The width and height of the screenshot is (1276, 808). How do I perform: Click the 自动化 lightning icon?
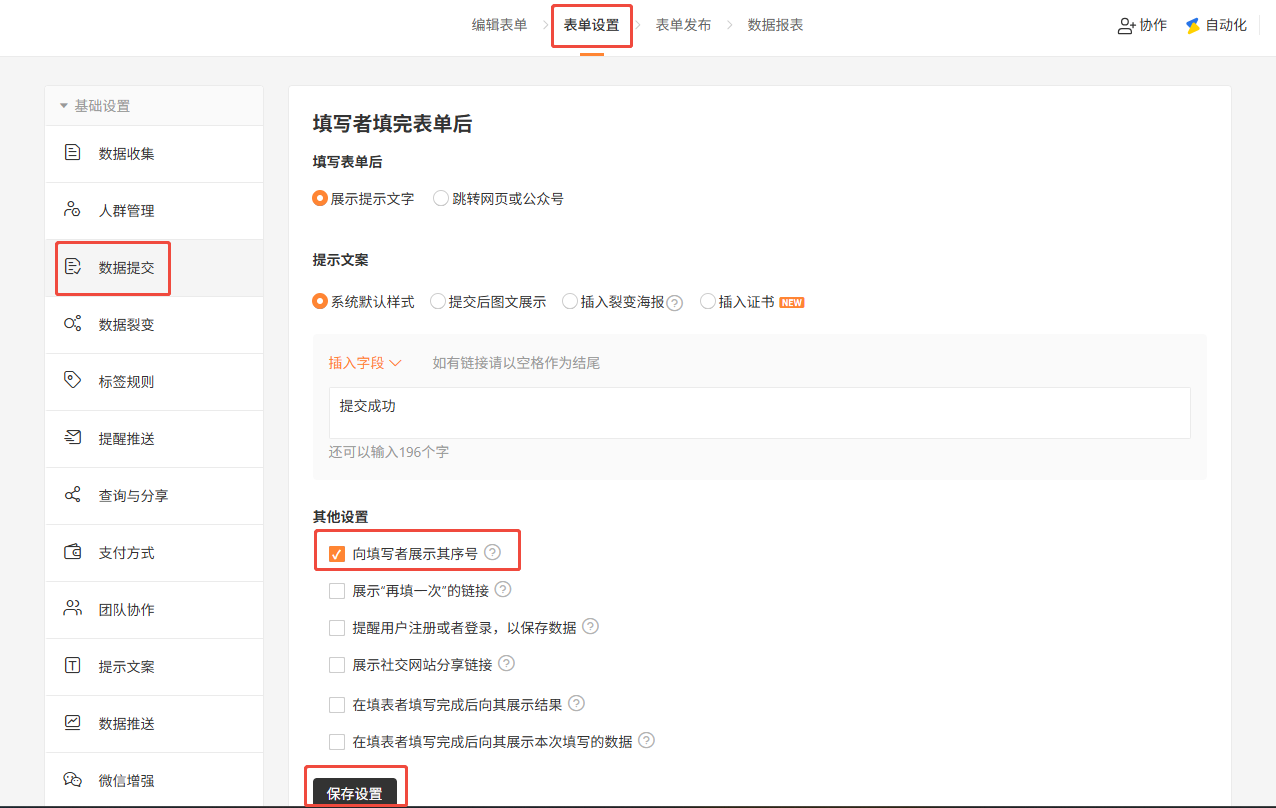point(1192,25)
